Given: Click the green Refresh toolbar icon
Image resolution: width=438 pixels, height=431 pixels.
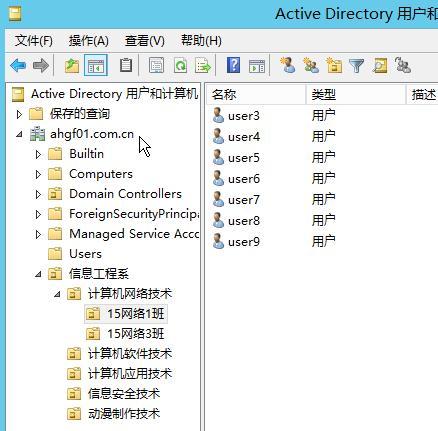Looking at the screenshot, I should tap(180, 65).
